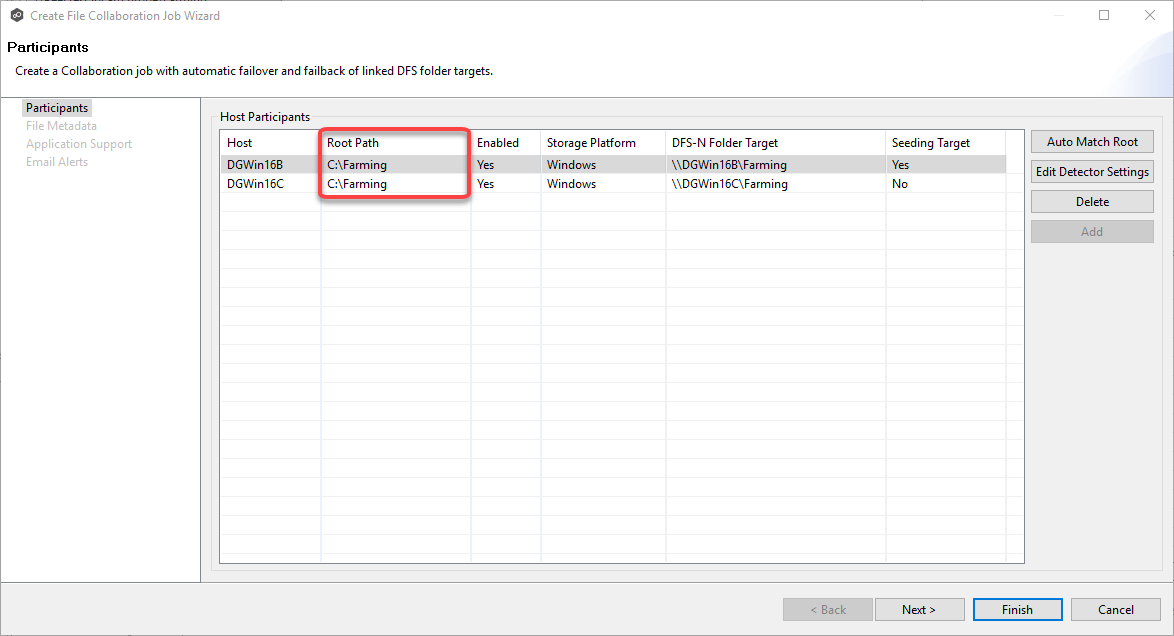Click the Add button
1174x636 pixels.
coord(1091,231)
